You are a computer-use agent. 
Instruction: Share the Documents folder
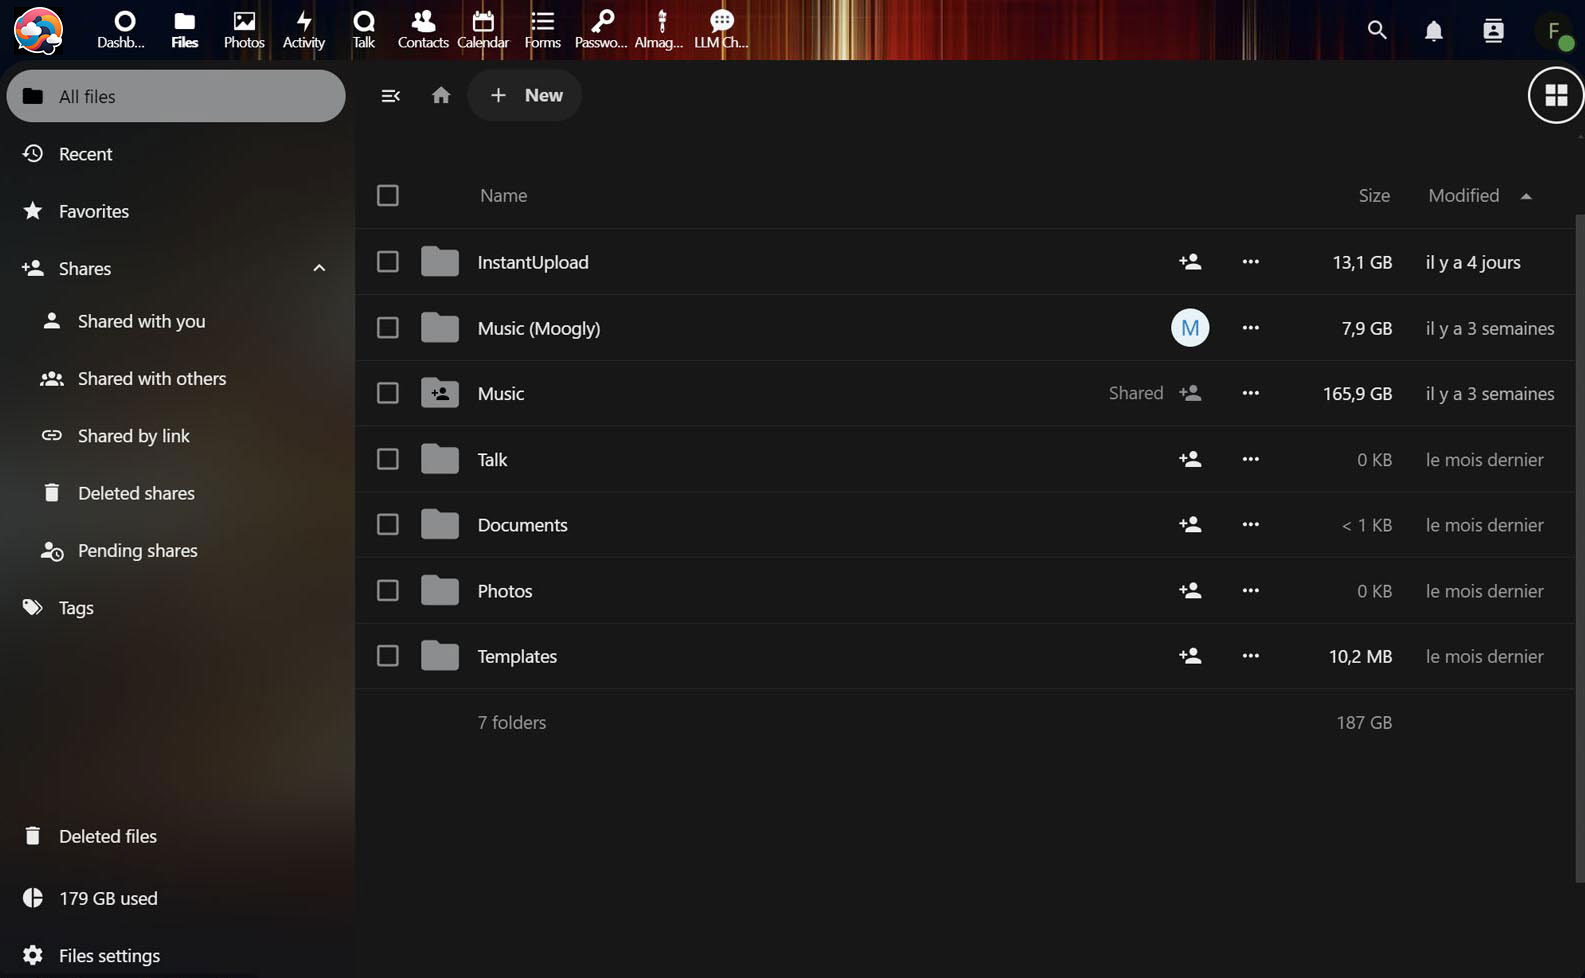click(1190, 525)
